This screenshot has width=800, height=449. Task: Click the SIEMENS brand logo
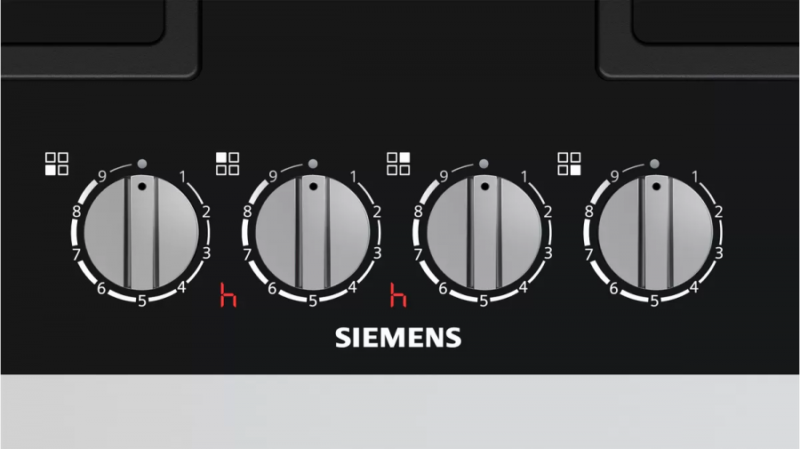pyautogui.click(x=398, y=338)
